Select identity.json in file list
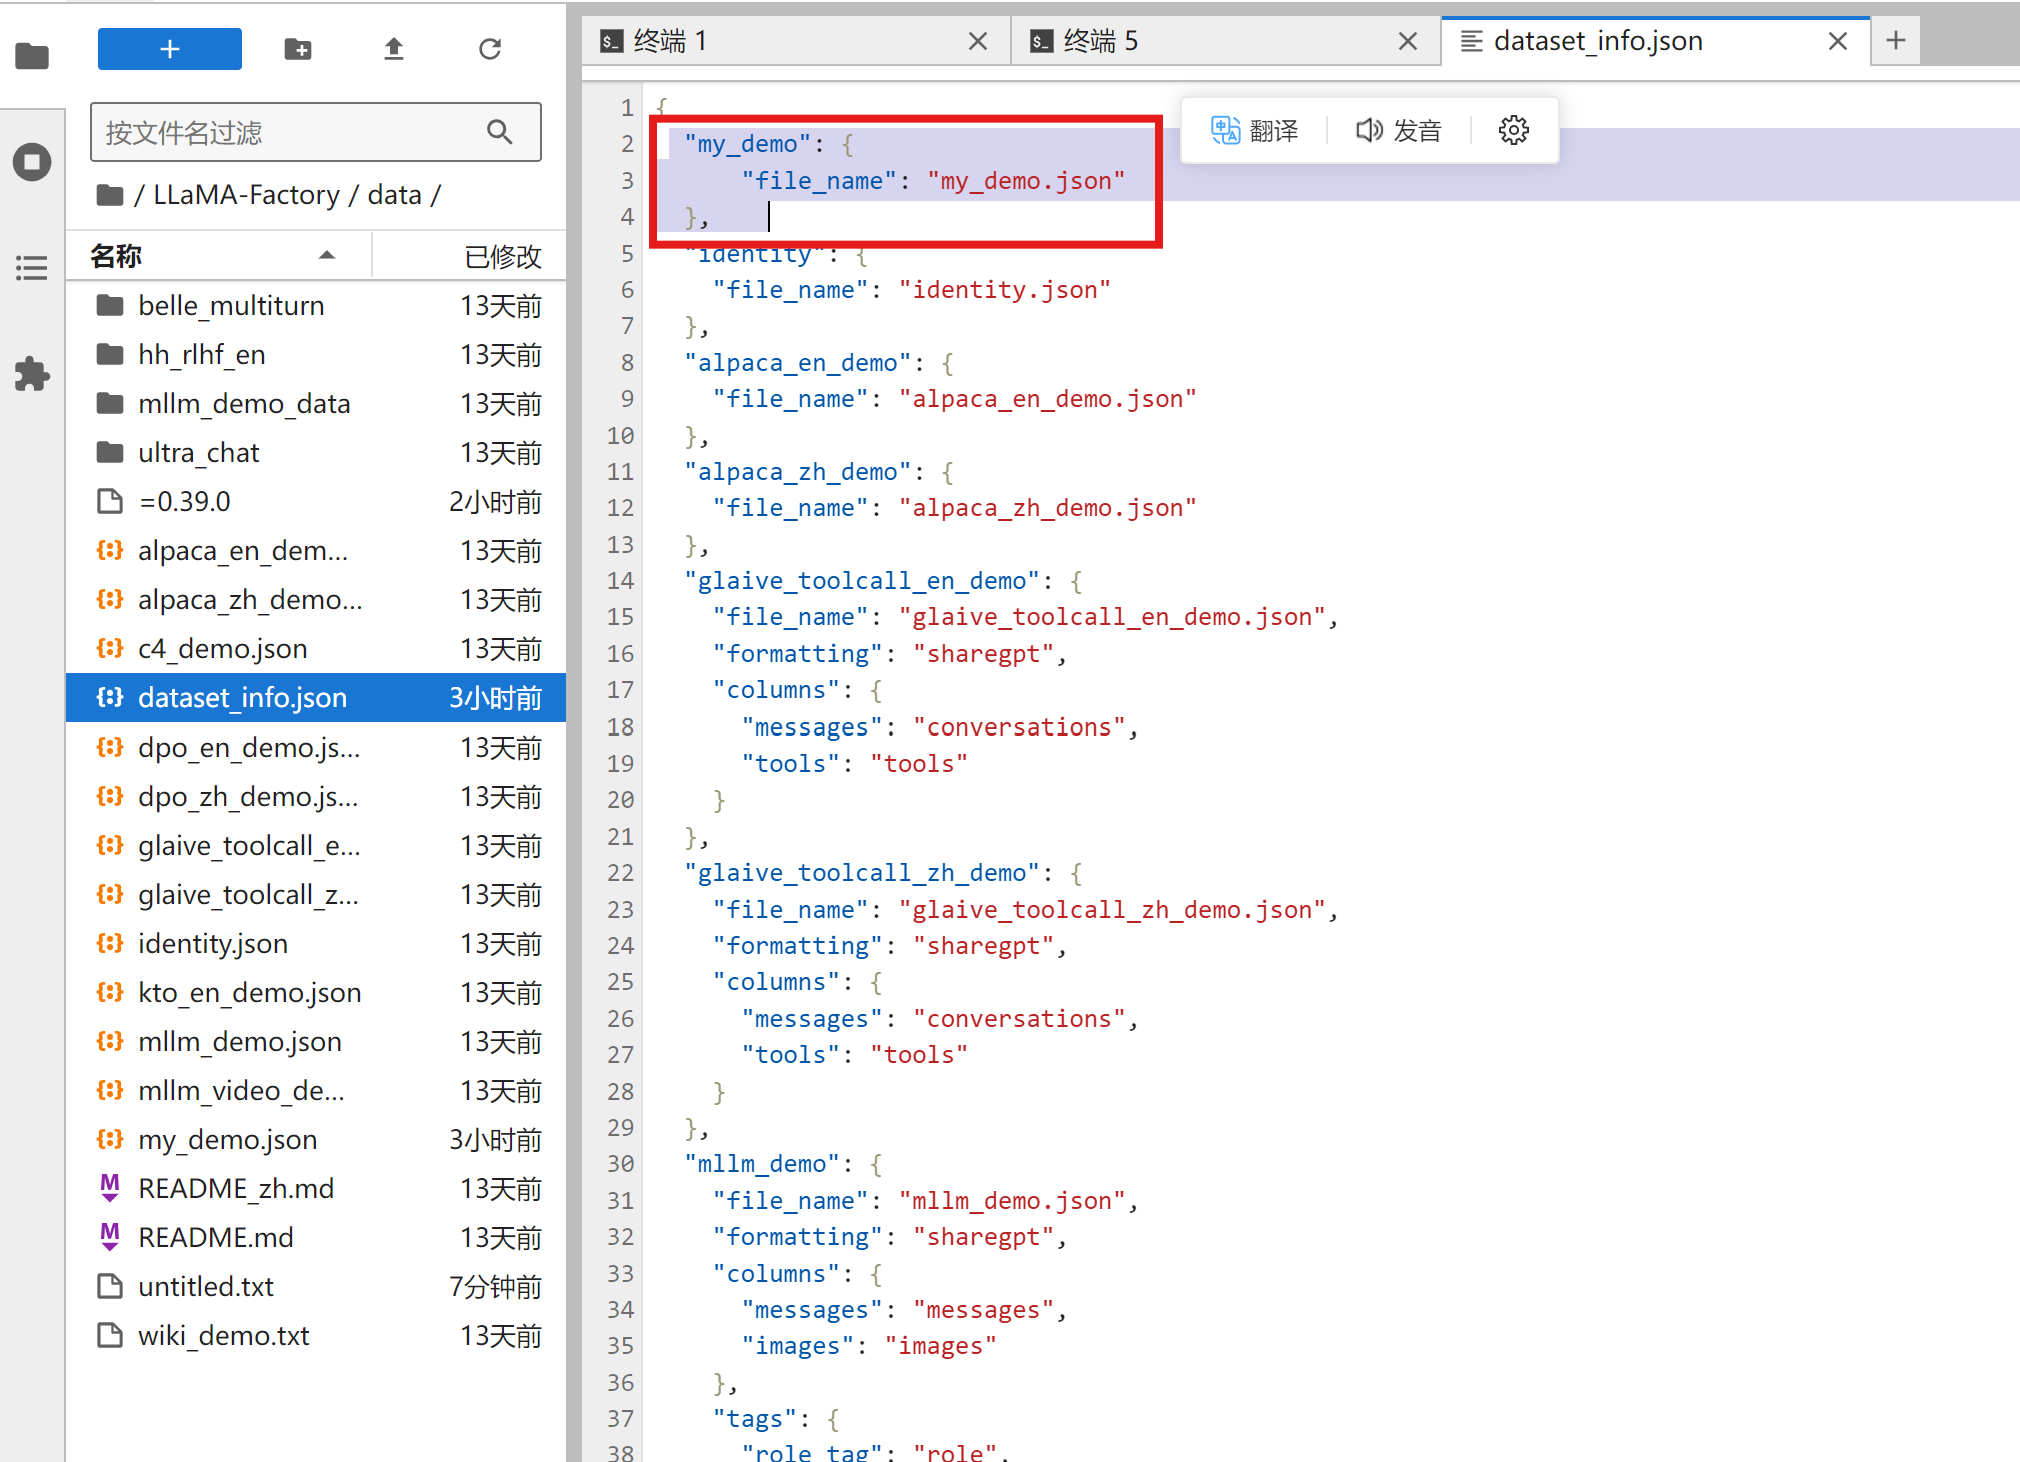The width and height of the screenshot is (2020, 1462). pos(316,944)
